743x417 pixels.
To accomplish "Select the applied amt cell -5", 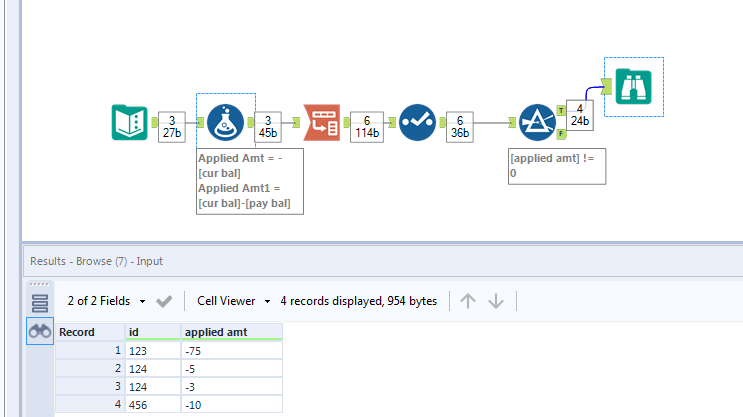I will (x=232, y=369).
